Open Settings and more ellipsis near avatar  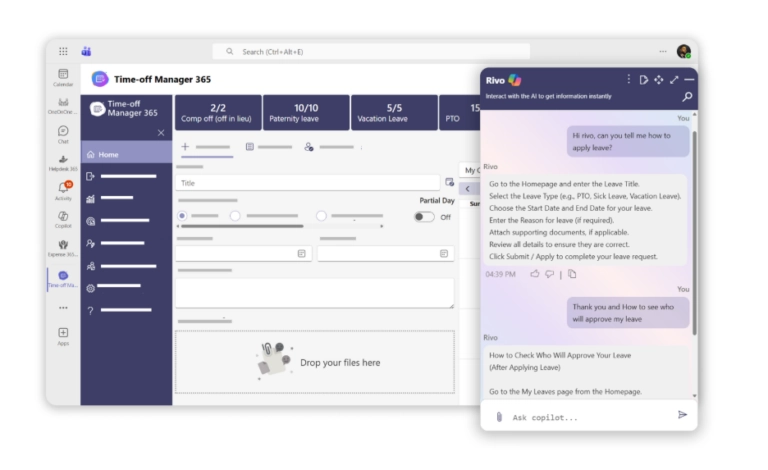[663, 51]
